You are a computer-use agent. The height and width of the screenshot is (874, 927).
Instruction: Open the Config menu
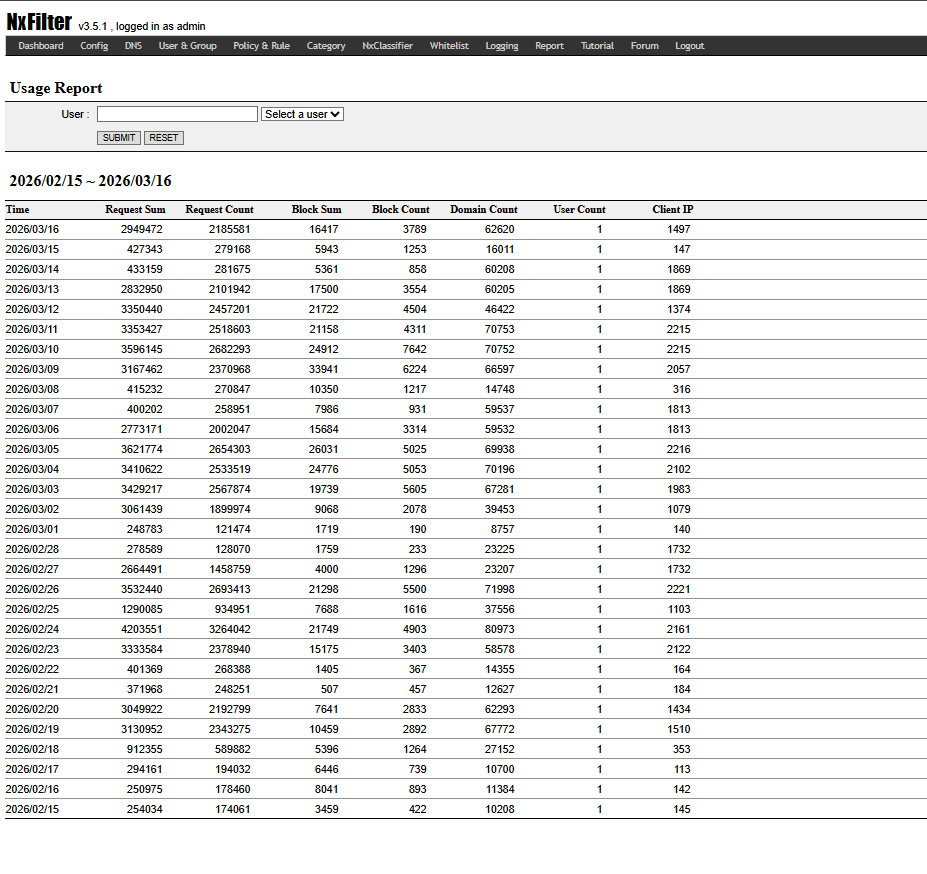[94, 46]
